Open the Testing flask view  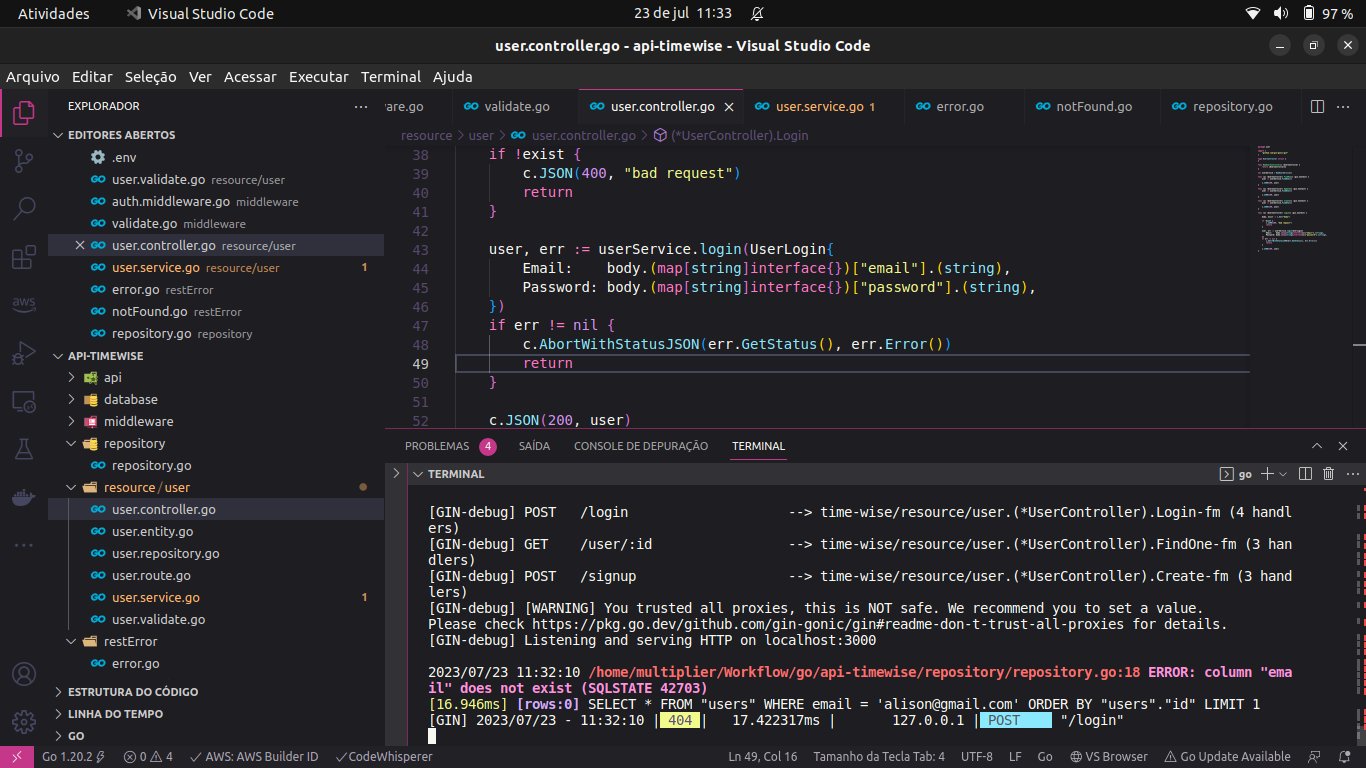(24, 449)
